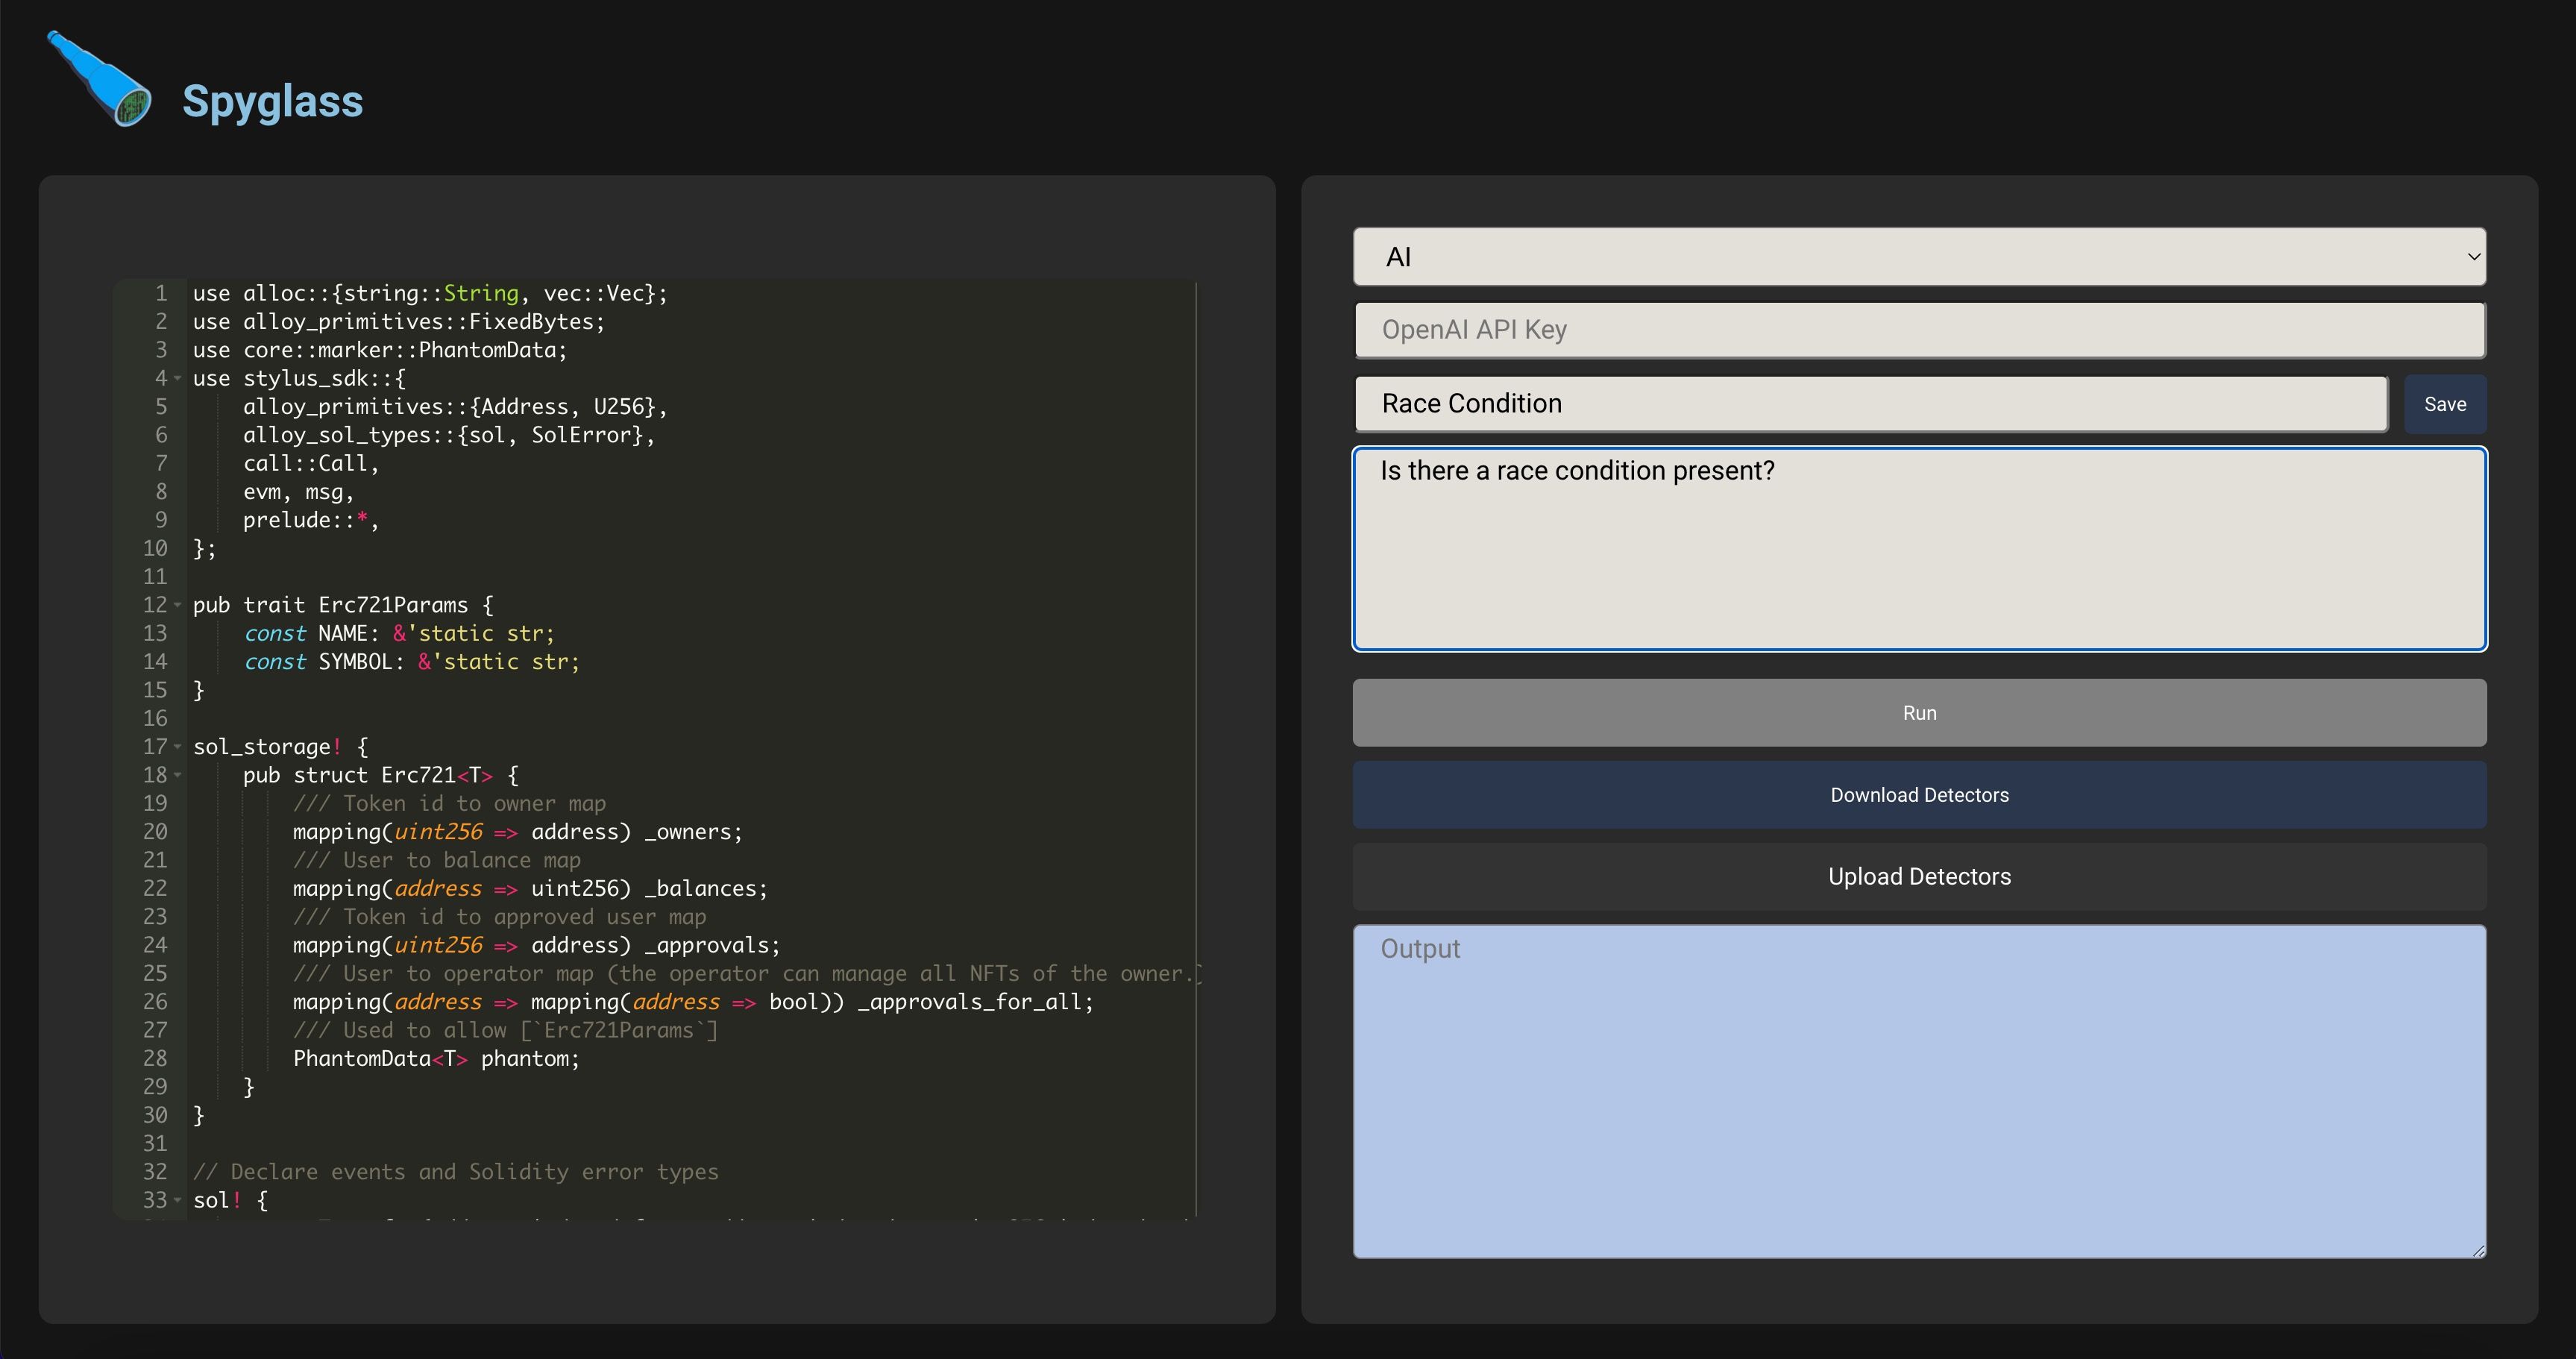Viewport: 2576px width, 1359px height.
Task: Click 'PhantomData<T> phantom;' line
Action: [436, 1058]
